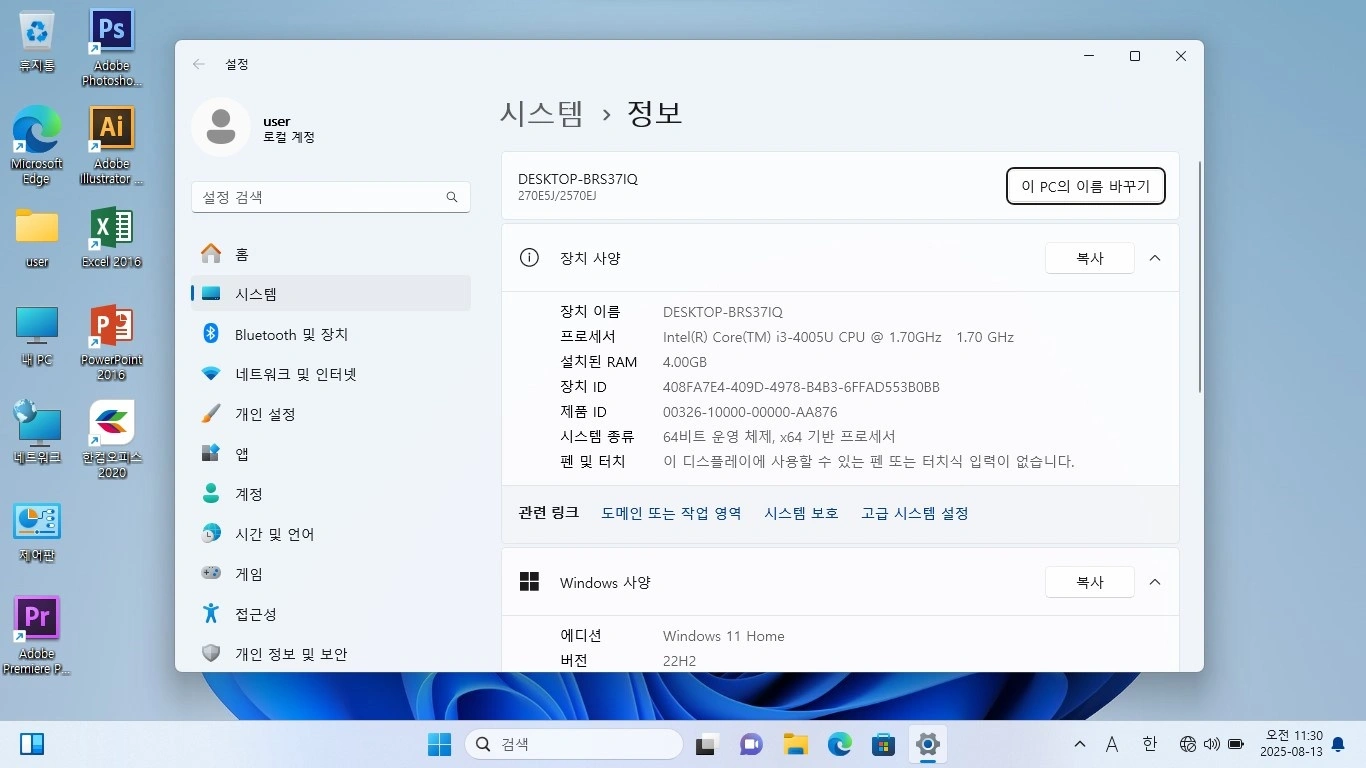Select 시스템 in settings sidebar
This screenshot has height=768, width=1366.
click(x=331, y=294)
